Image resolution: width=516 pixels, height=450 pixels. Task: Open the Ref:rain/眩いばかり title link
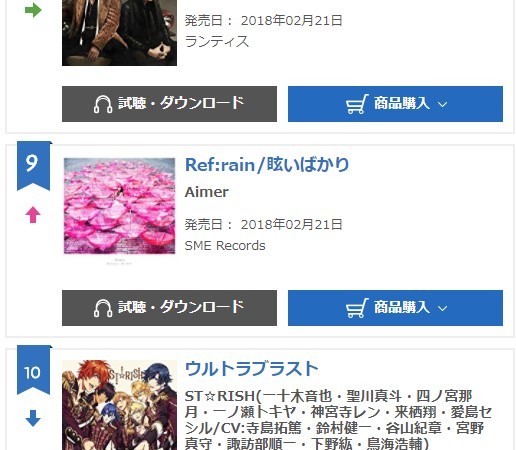(x=267, y=165)
